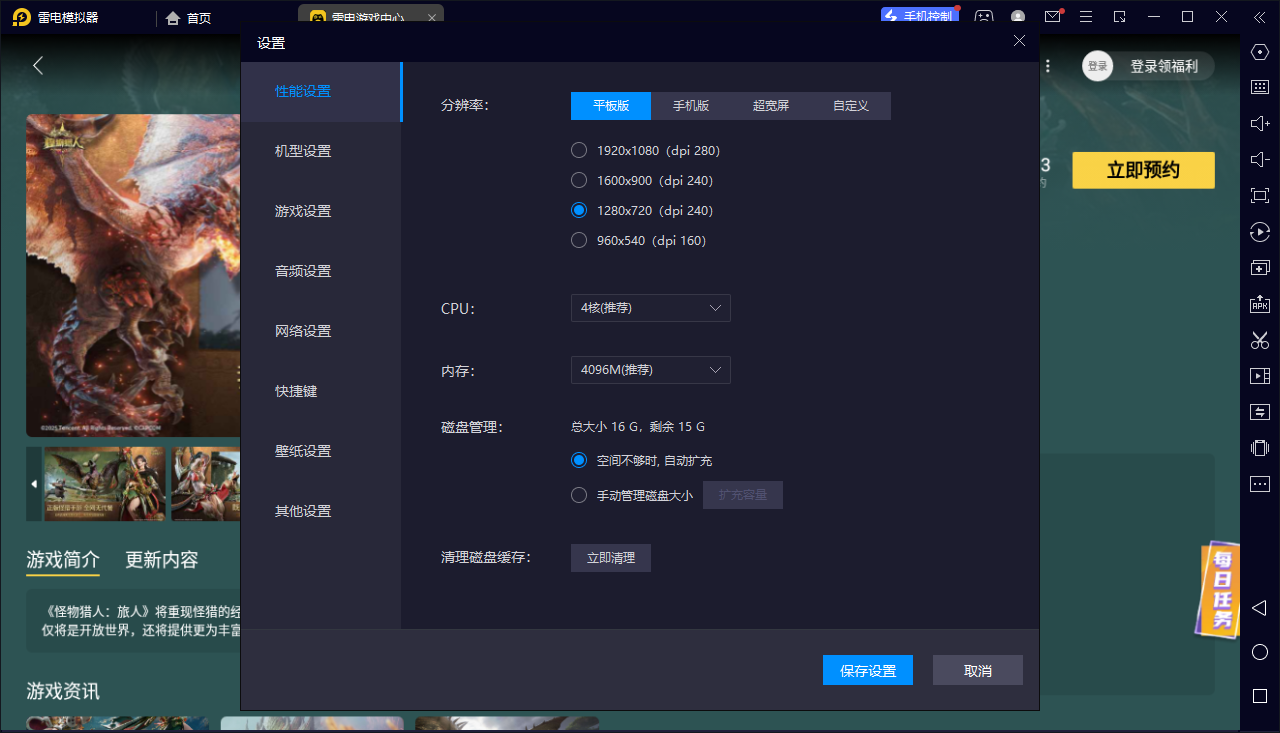Open 机型设置 in the settings sidebar

pos(321,151)
